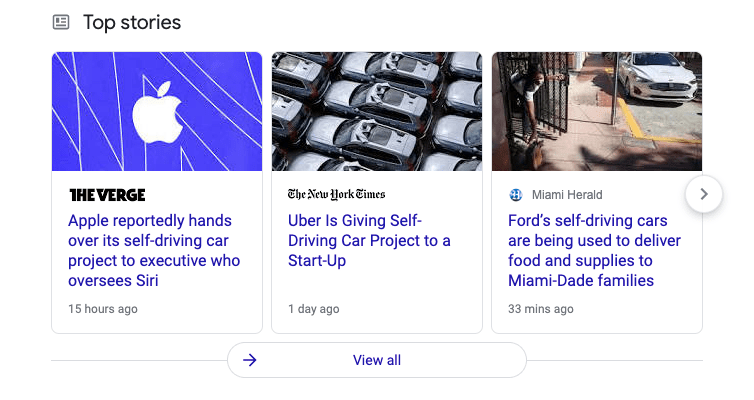
Task: Click The New York Times logo
Action: click(336, 195)
